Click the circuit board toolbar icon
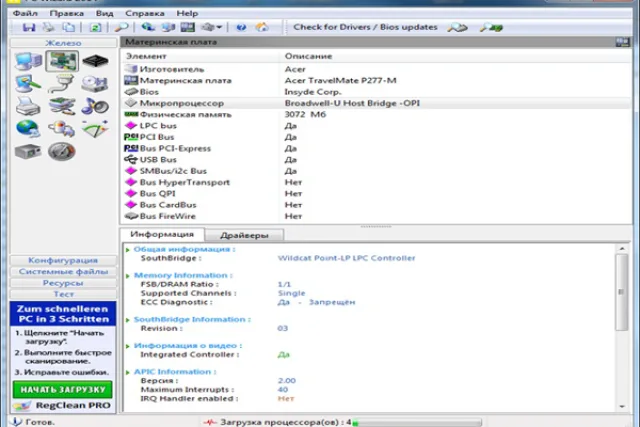Image resolution: width=640 pixels, height=427 pixels. (x=188, y=27)
